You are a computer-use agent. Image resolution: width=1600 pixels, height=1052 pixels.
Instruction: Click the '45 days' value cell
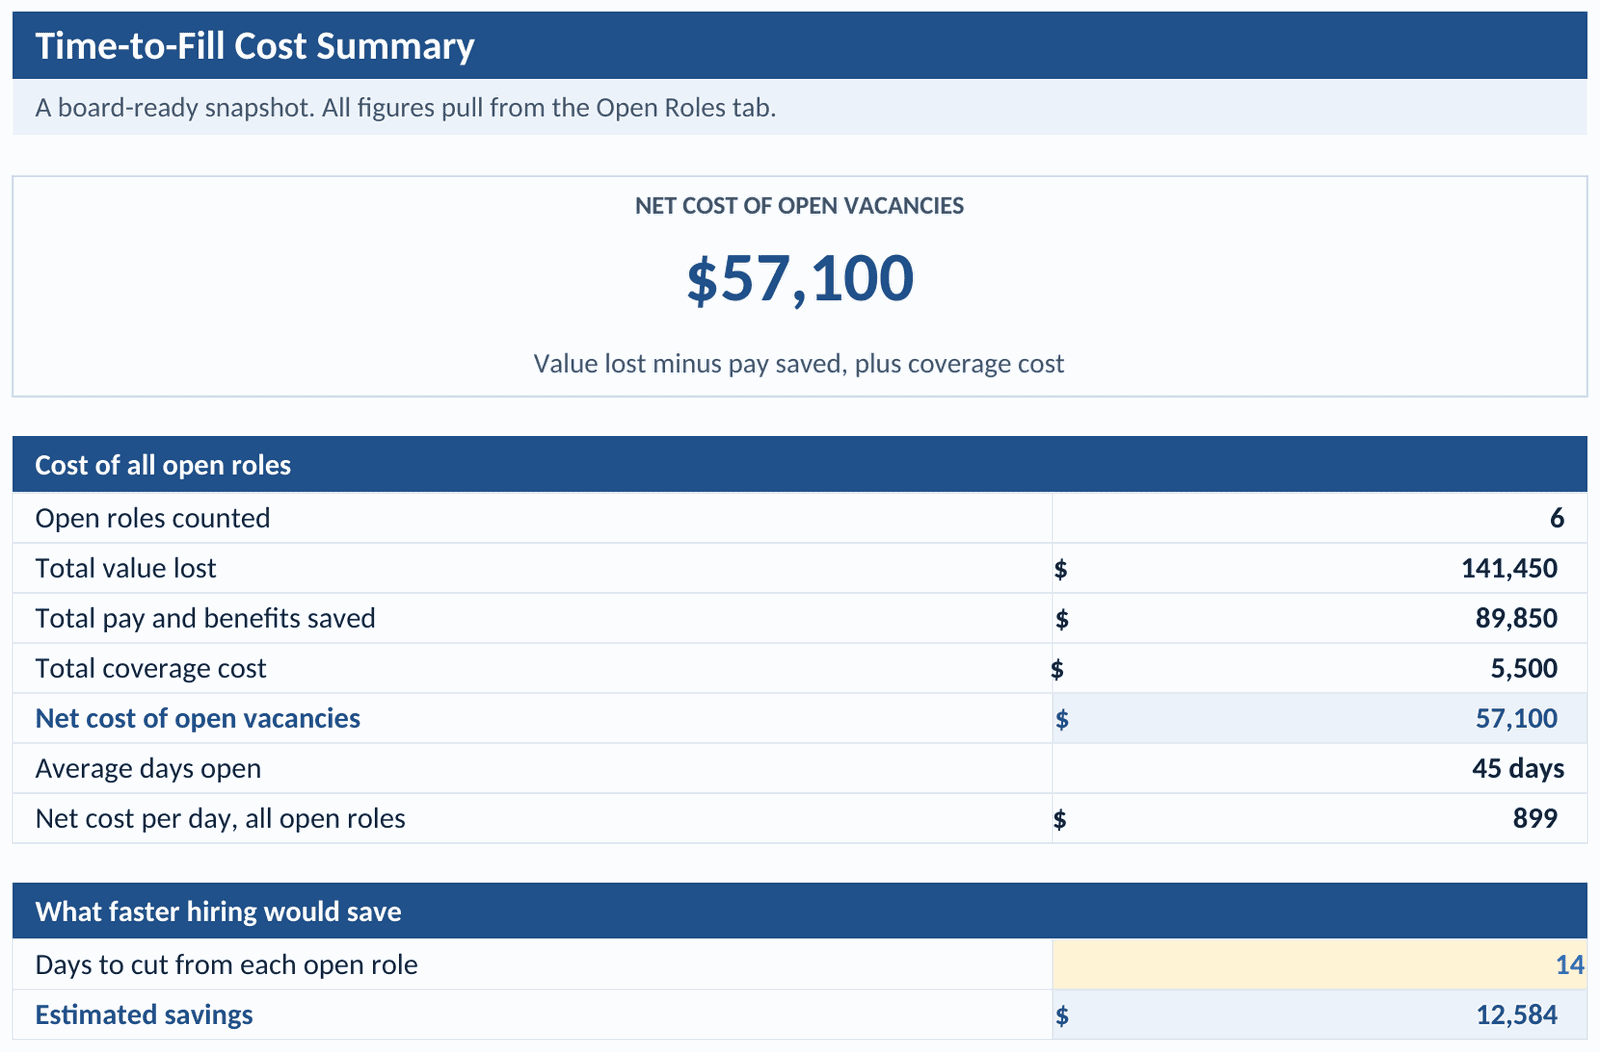point(1319,768)
